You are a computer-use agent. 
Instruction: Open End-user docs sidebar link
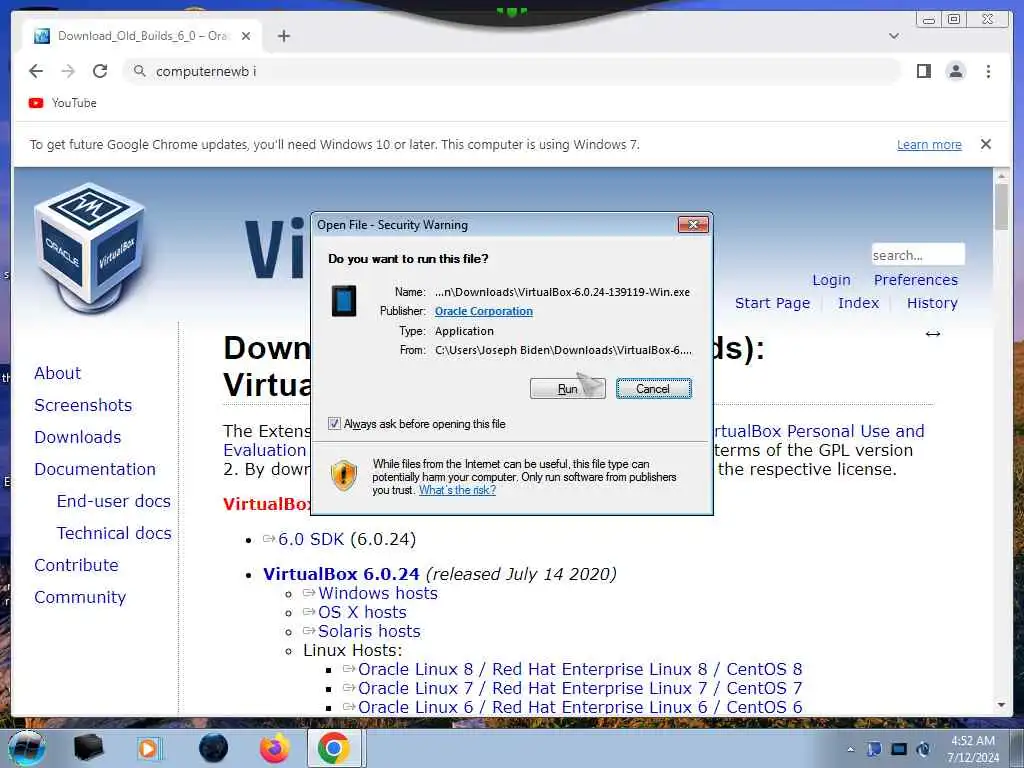114,502
